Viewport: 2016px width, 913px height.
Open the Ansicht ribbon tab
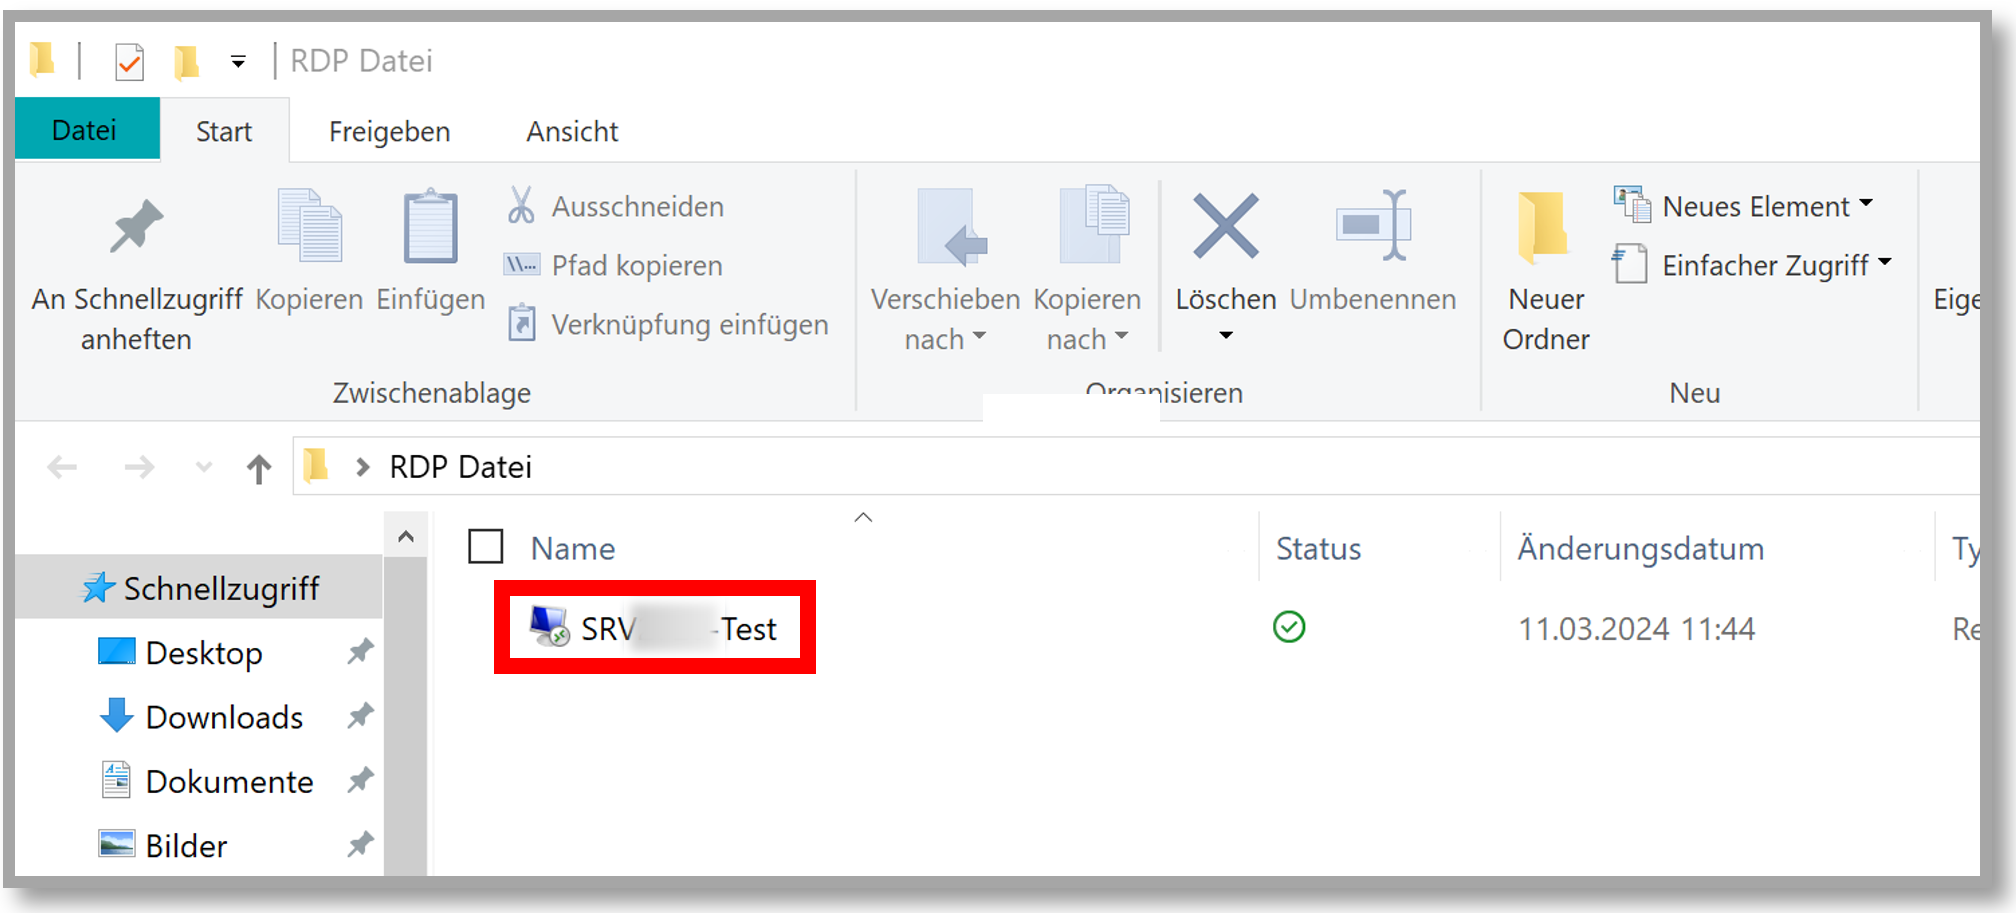[x=572, y=132]
